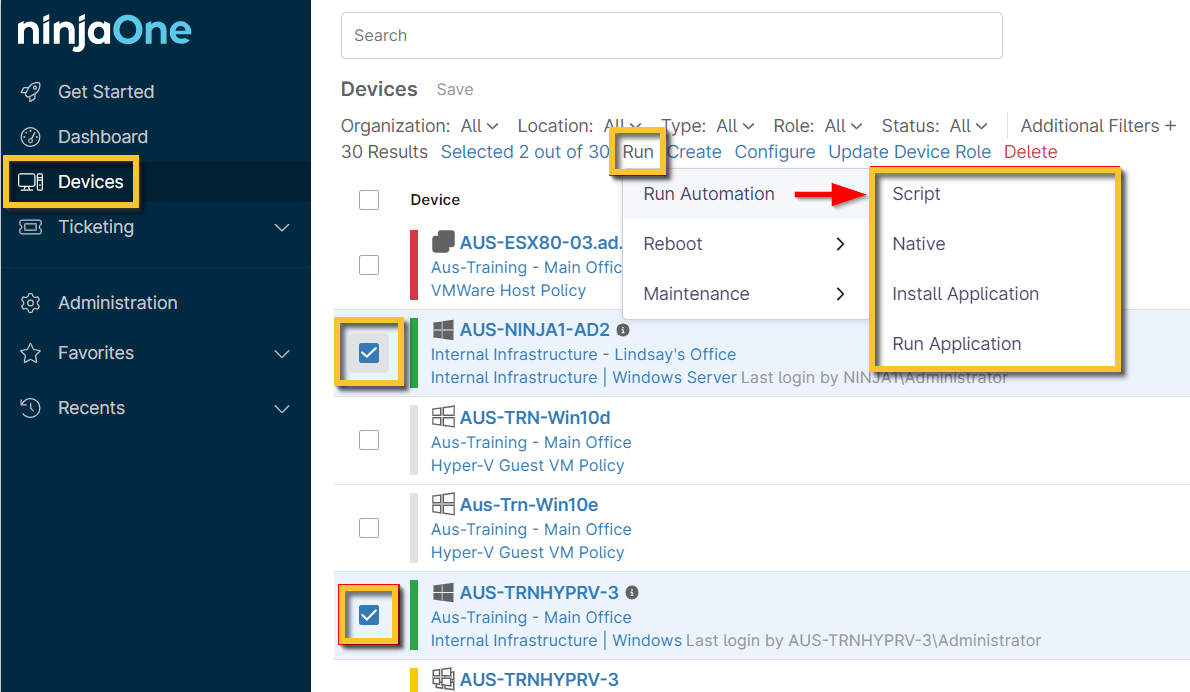The height and width of the screenshot is (692, 1190).
Task: Open the Reboot submenu
Action: point(744,244)
